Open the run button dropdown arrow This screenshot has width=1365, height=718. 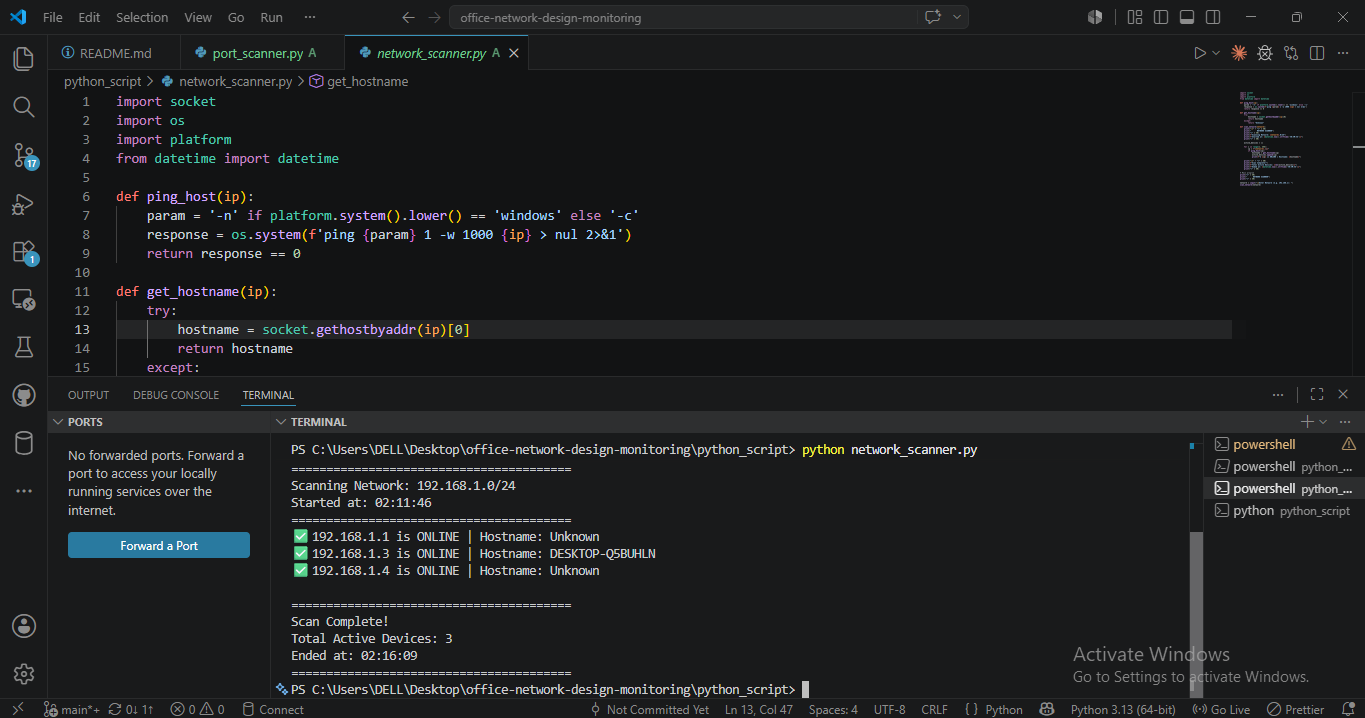(x=1216, y=53)
